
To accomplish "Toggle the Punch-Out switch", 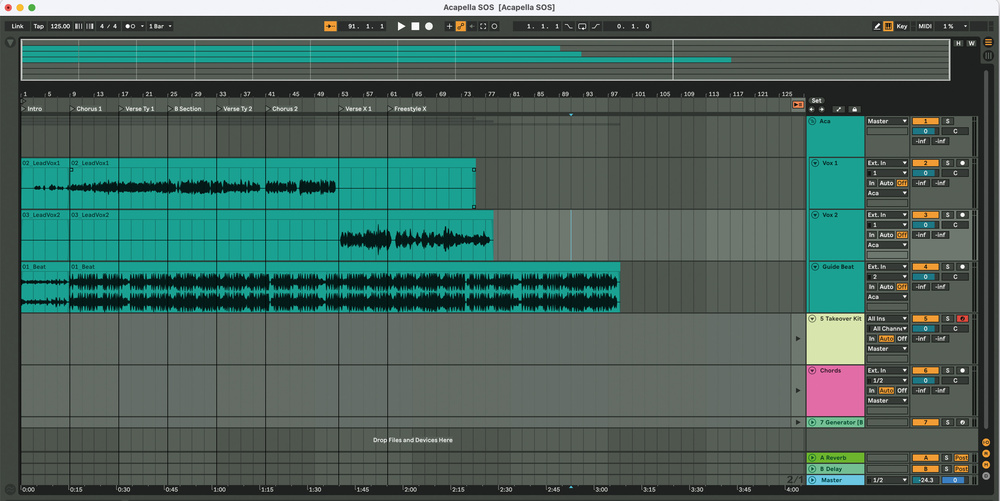I will click(596, 26).
